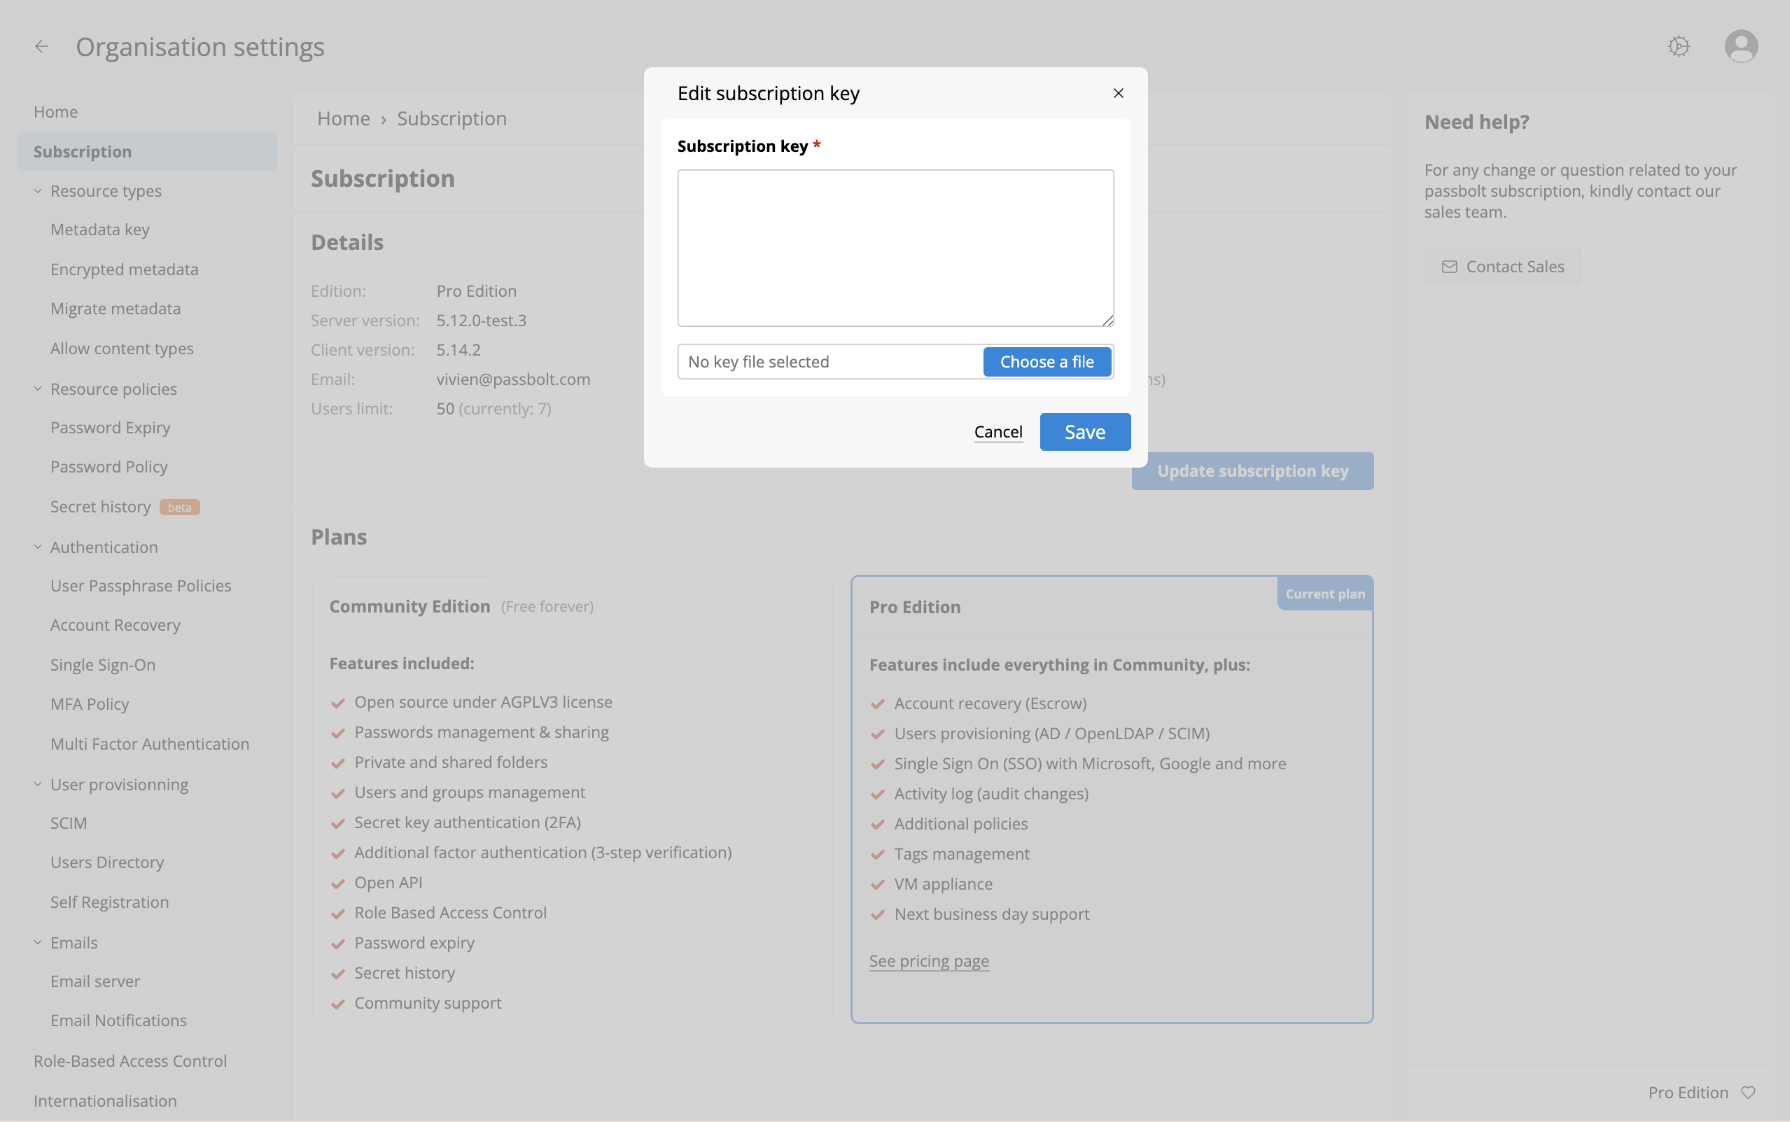1790x1122 pixels.
Task: Select Subscription in the sidebar
Action: pyautogui.click(x=147, y=151)
